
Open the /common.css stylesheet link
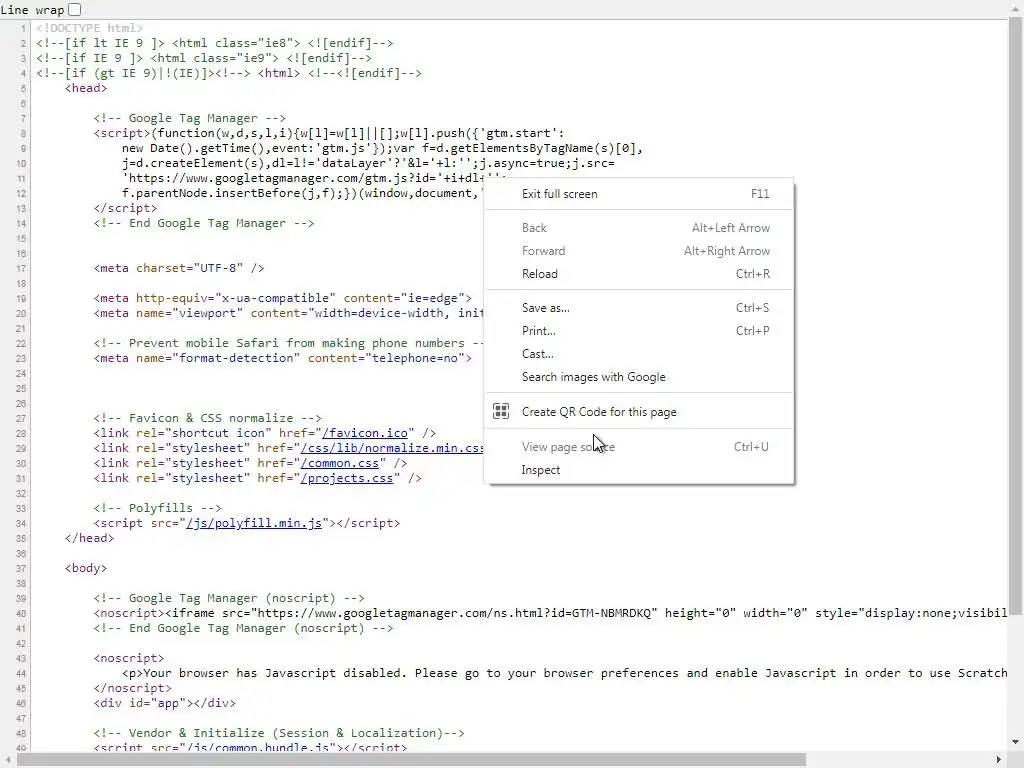[x=340, y=463]
